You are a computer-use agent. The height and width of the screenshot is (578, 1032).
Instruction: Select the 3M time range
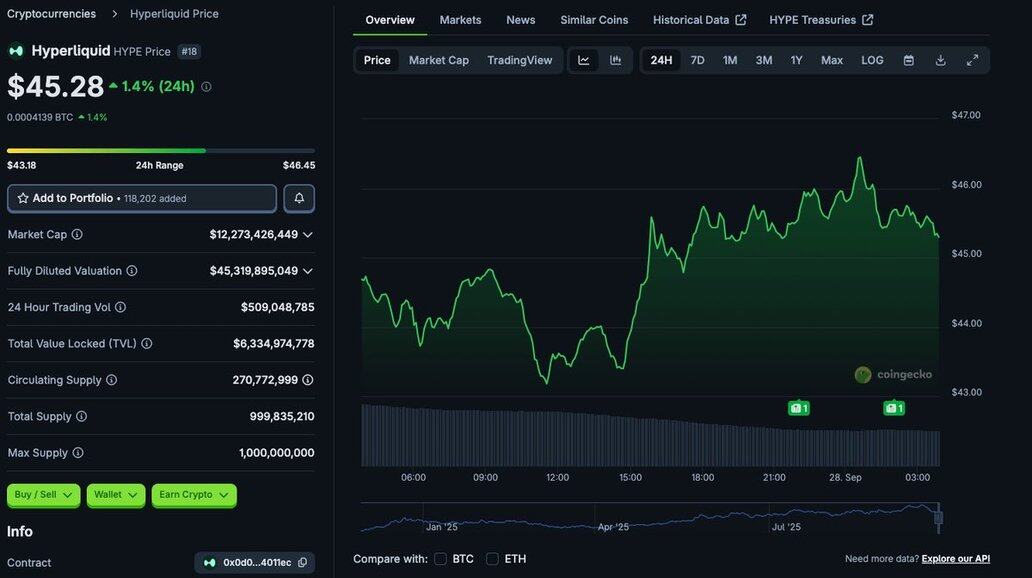pos(763,60)
